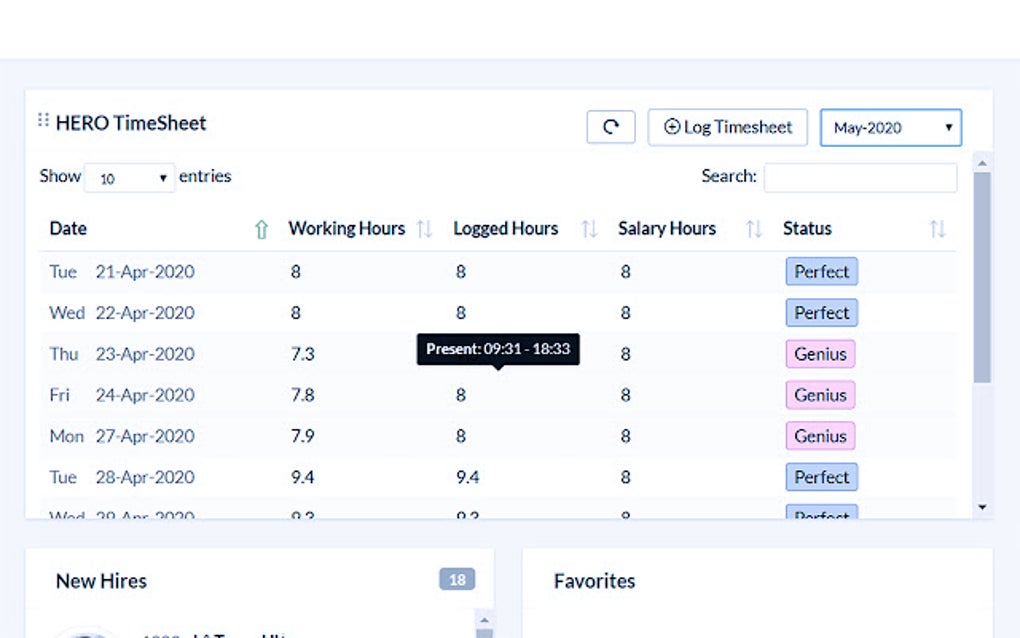Click the Genius status badge for 23-Apr-2020
The width and height of the screenshot is (1020, 638).
pos(820,354)
